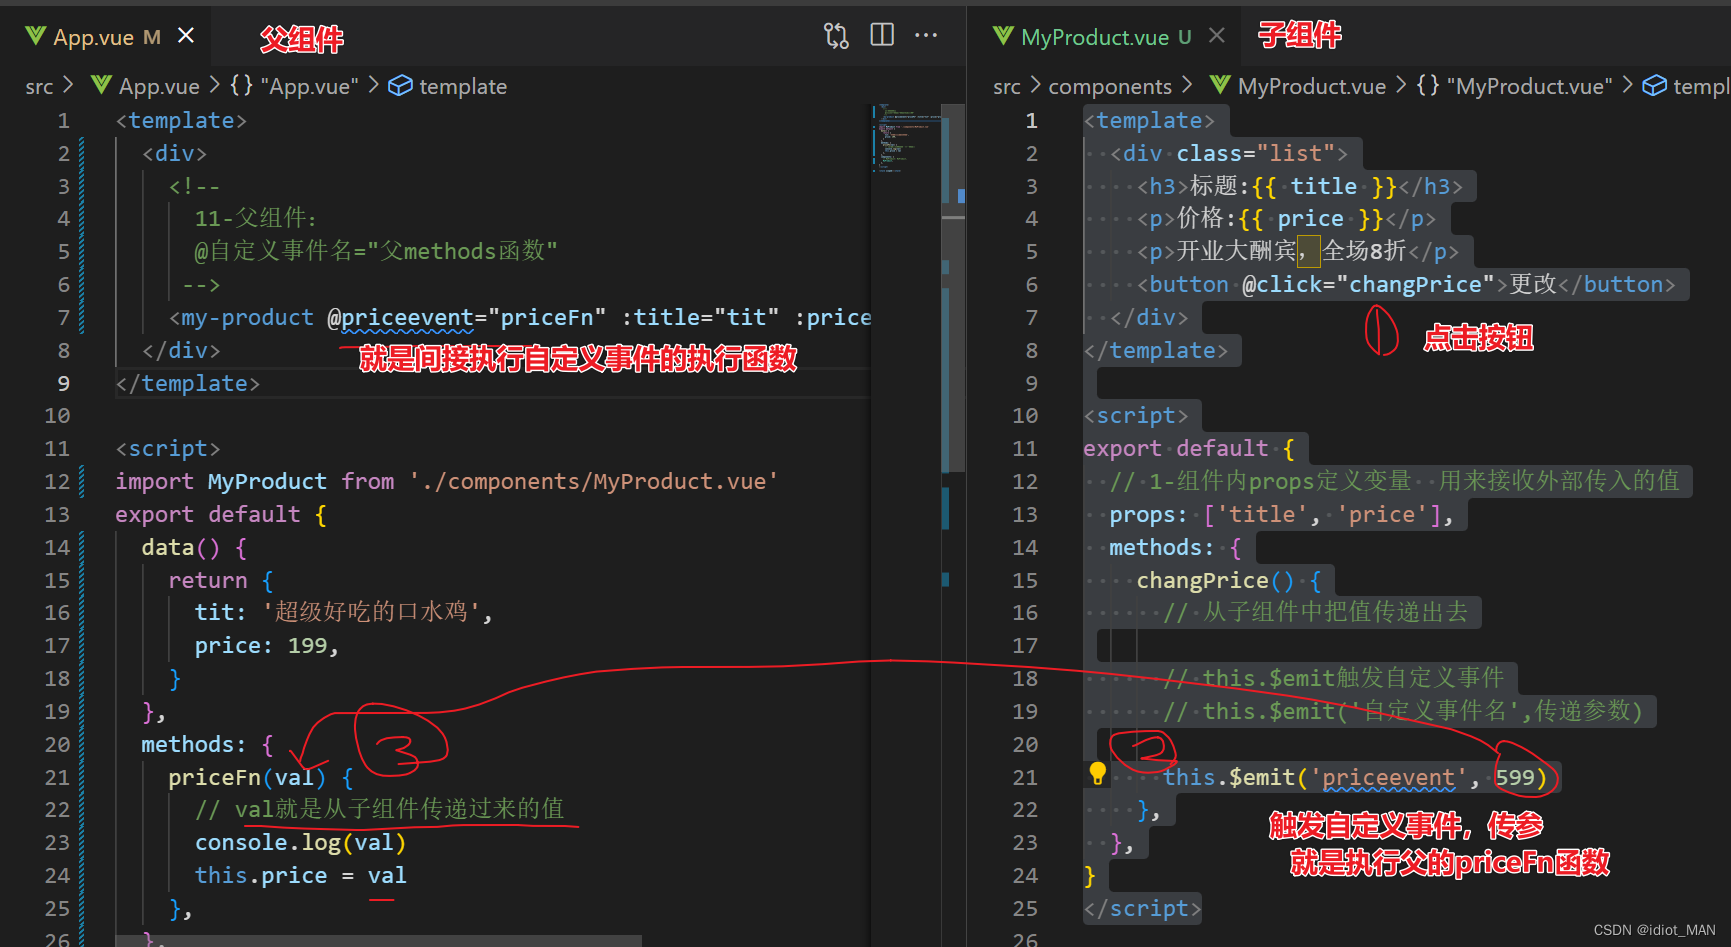Viewport: 1731px width, 947px height.
Task: Click the 599 argument in $emit
Action: (x=1514, y=777)
